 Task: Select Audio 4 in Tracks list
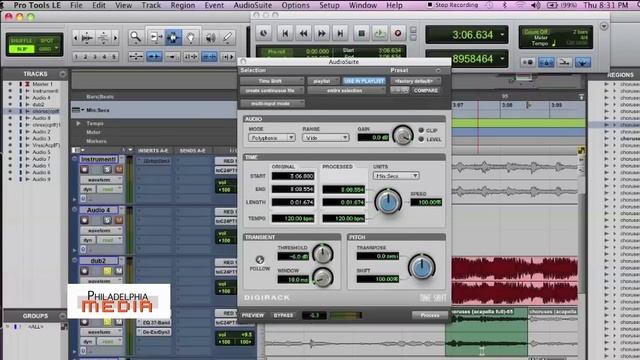41,98
